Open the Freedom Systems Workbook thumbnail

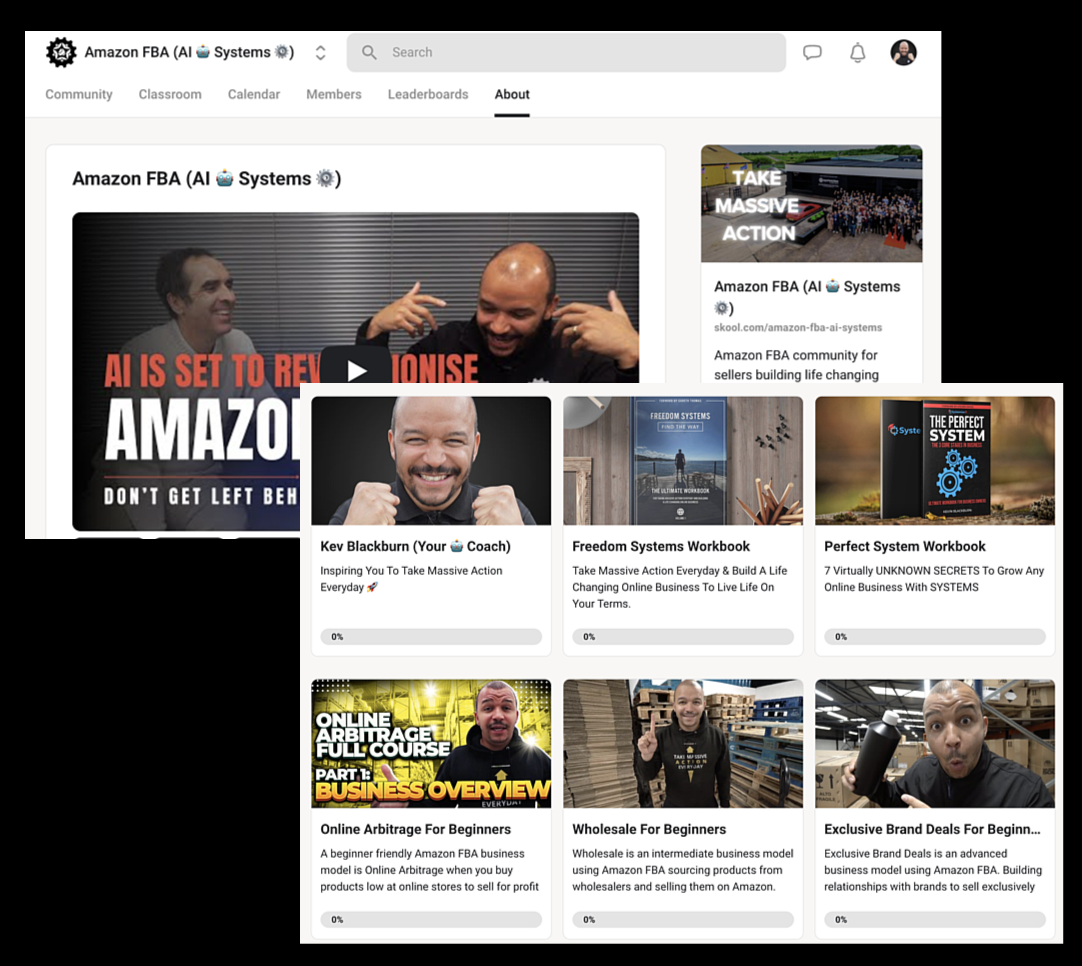pos(683,461)
